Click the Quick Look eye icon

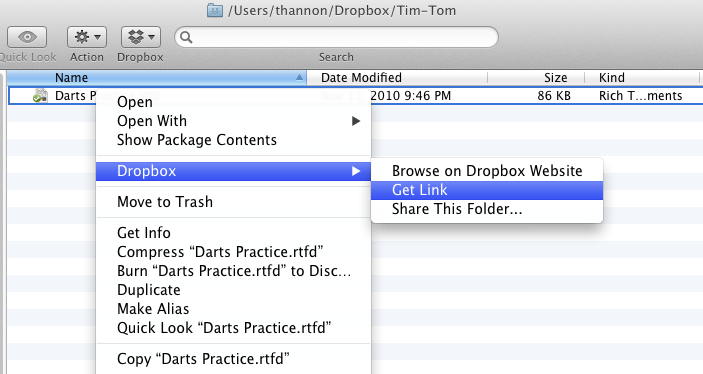(27, 37)
